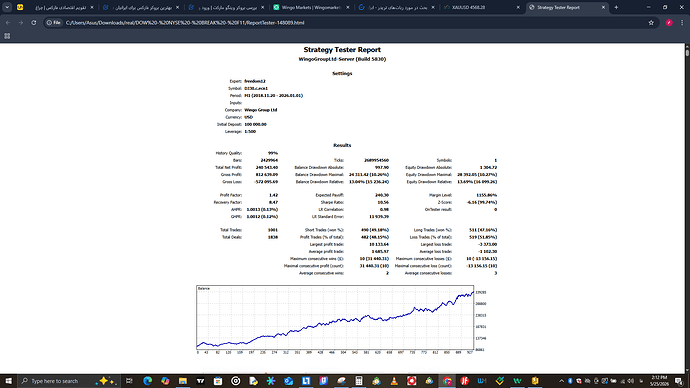The image size is (690, 388).
Task: Click the File site info chip
Action: click(54, 22)
